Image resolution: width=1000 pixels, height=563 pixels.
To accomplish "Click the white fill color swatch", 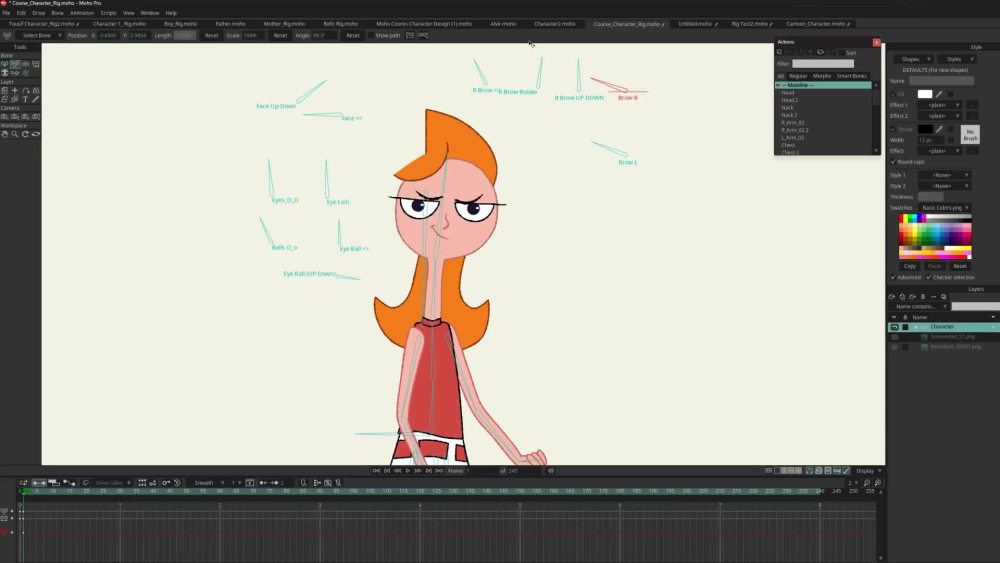I will (925, 94).
